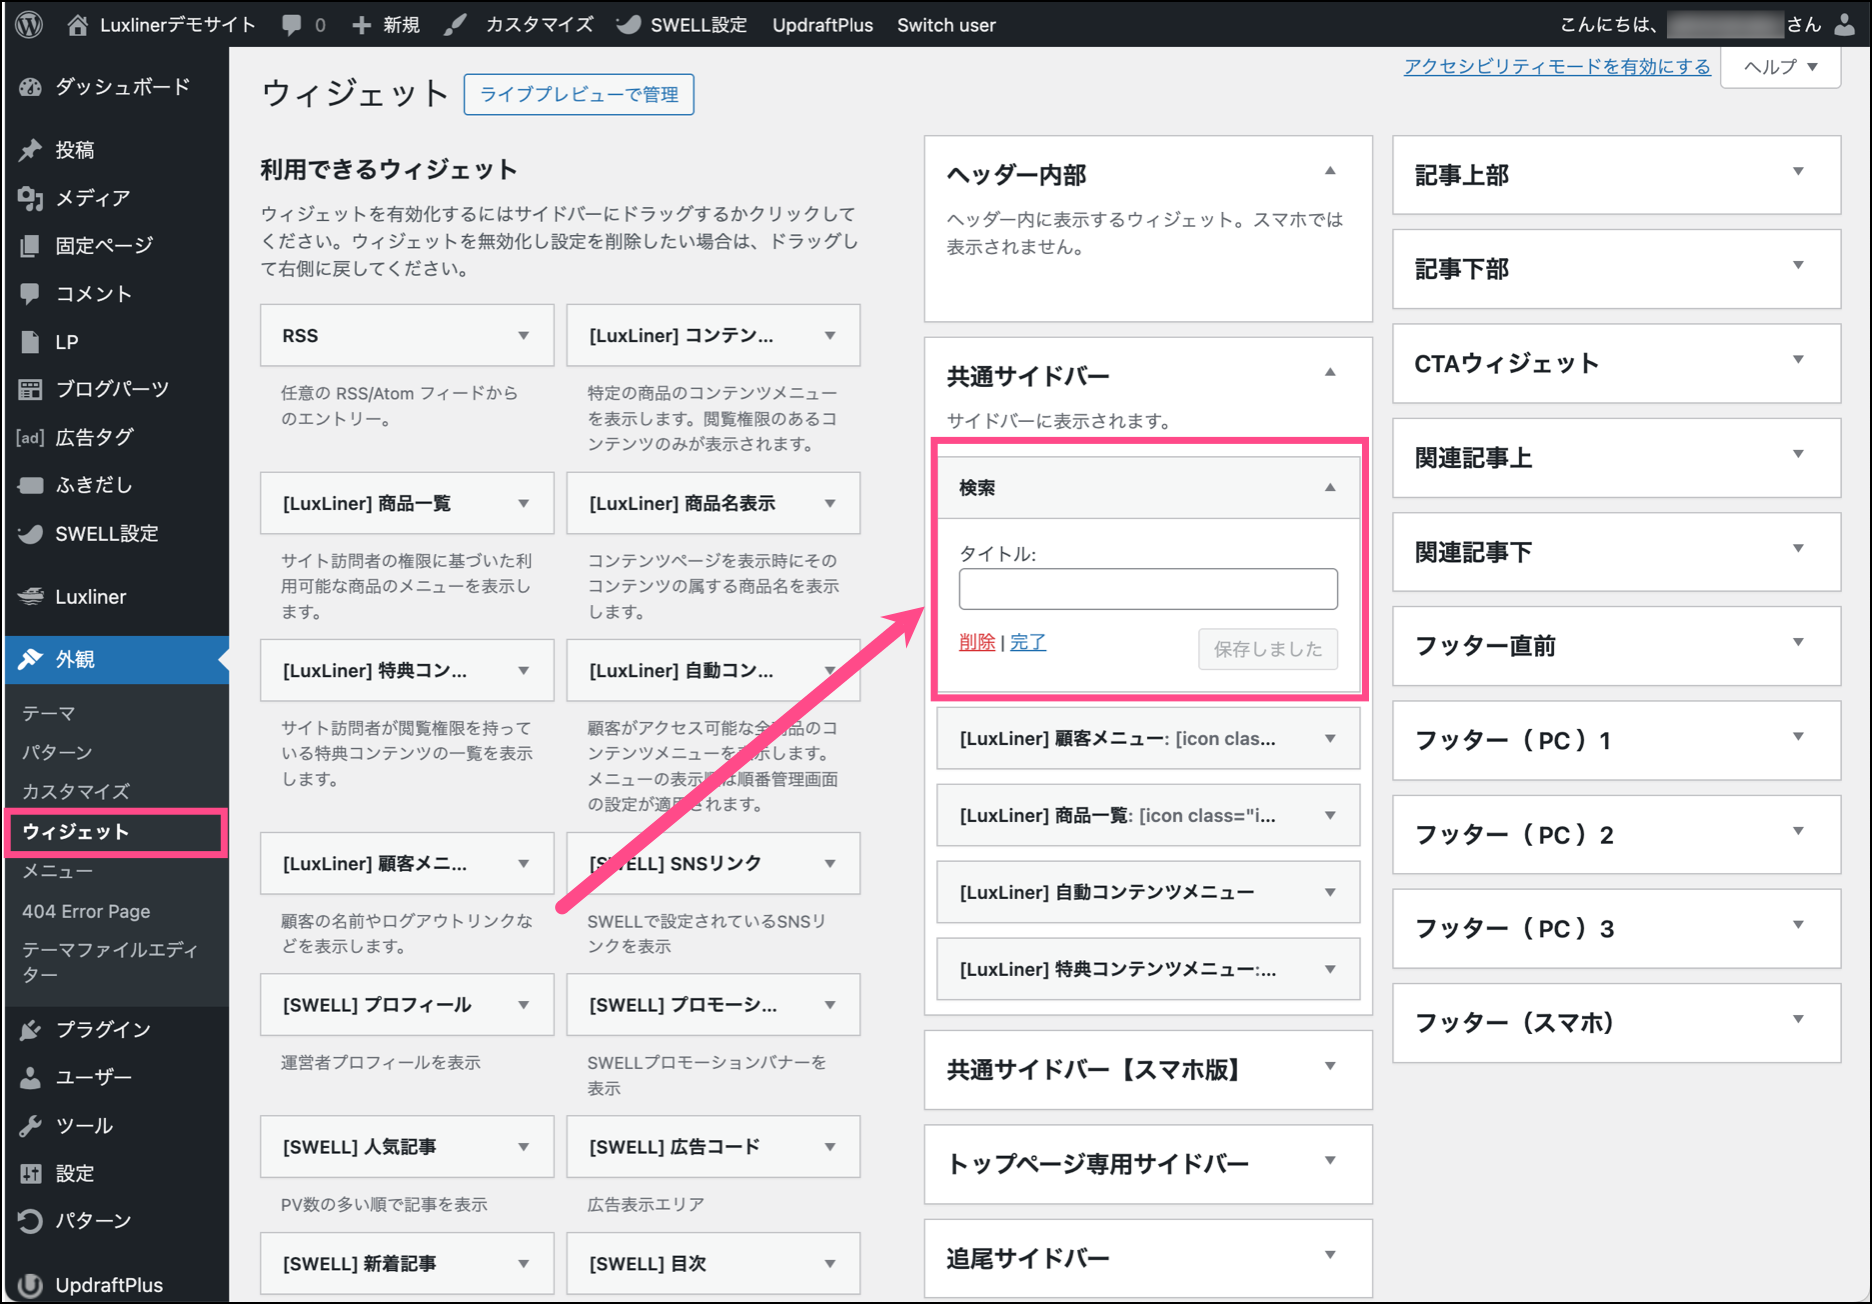Click the UpdraftPlus icon in sidebar
This screenshot has width=1872, height=1304.
[x=30, y=1285]
